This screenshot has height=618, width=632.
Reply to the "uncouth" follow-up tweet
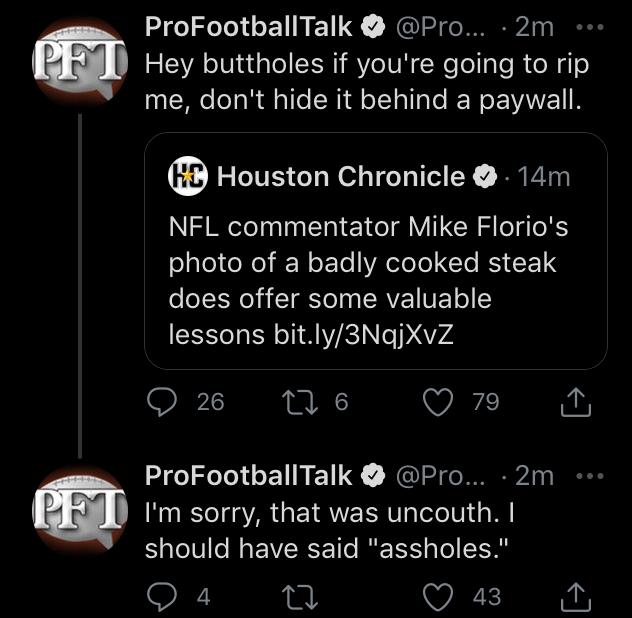point(162,597)
